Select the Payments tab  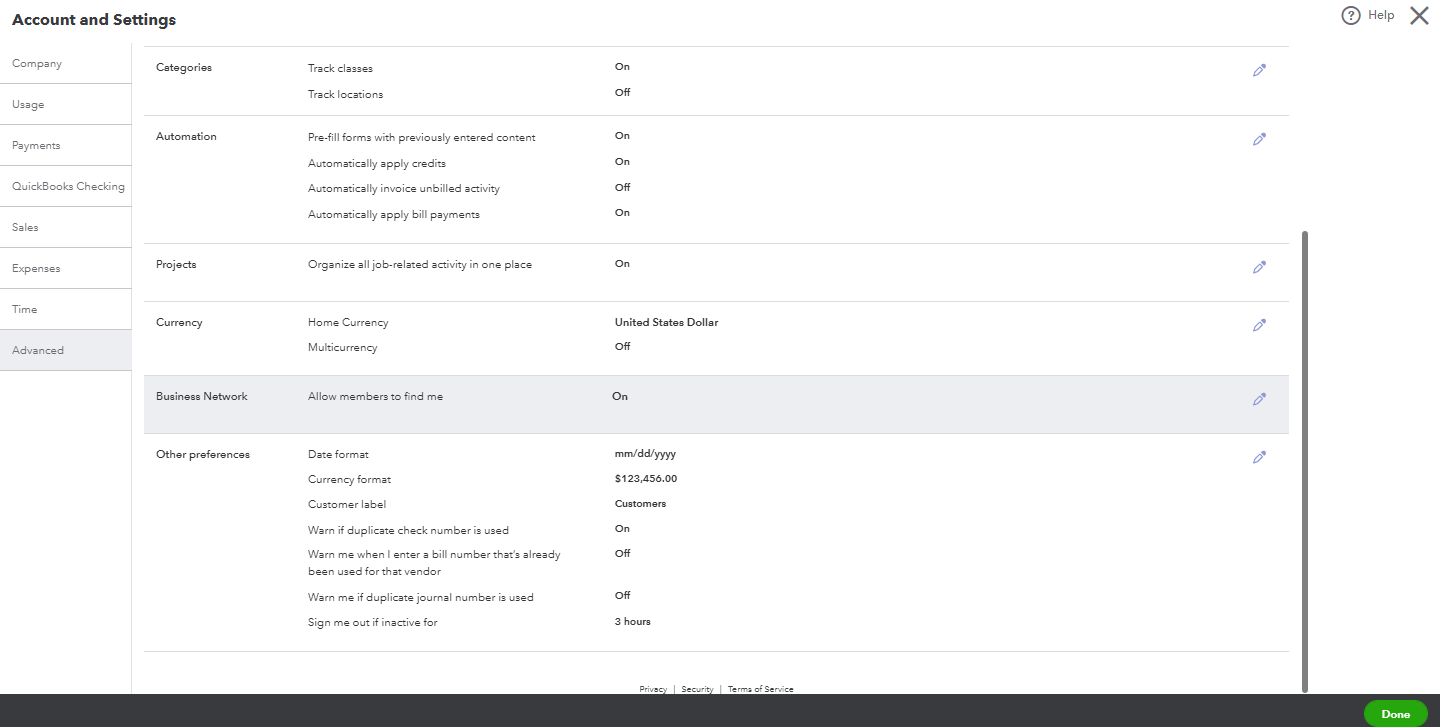point(36,144)
